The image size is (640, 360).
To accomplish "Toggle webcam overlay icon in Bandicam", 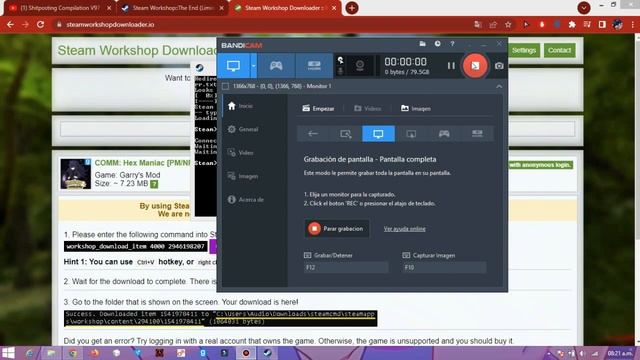I will coord(360,65).
